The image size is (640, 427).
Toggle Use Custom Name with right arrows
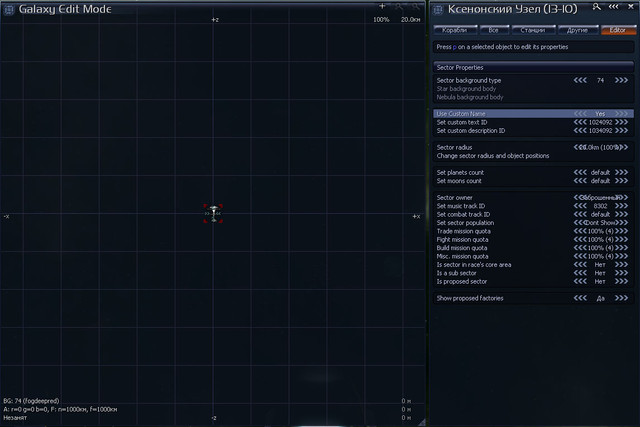pyautogui.click(x=621, y=114)
